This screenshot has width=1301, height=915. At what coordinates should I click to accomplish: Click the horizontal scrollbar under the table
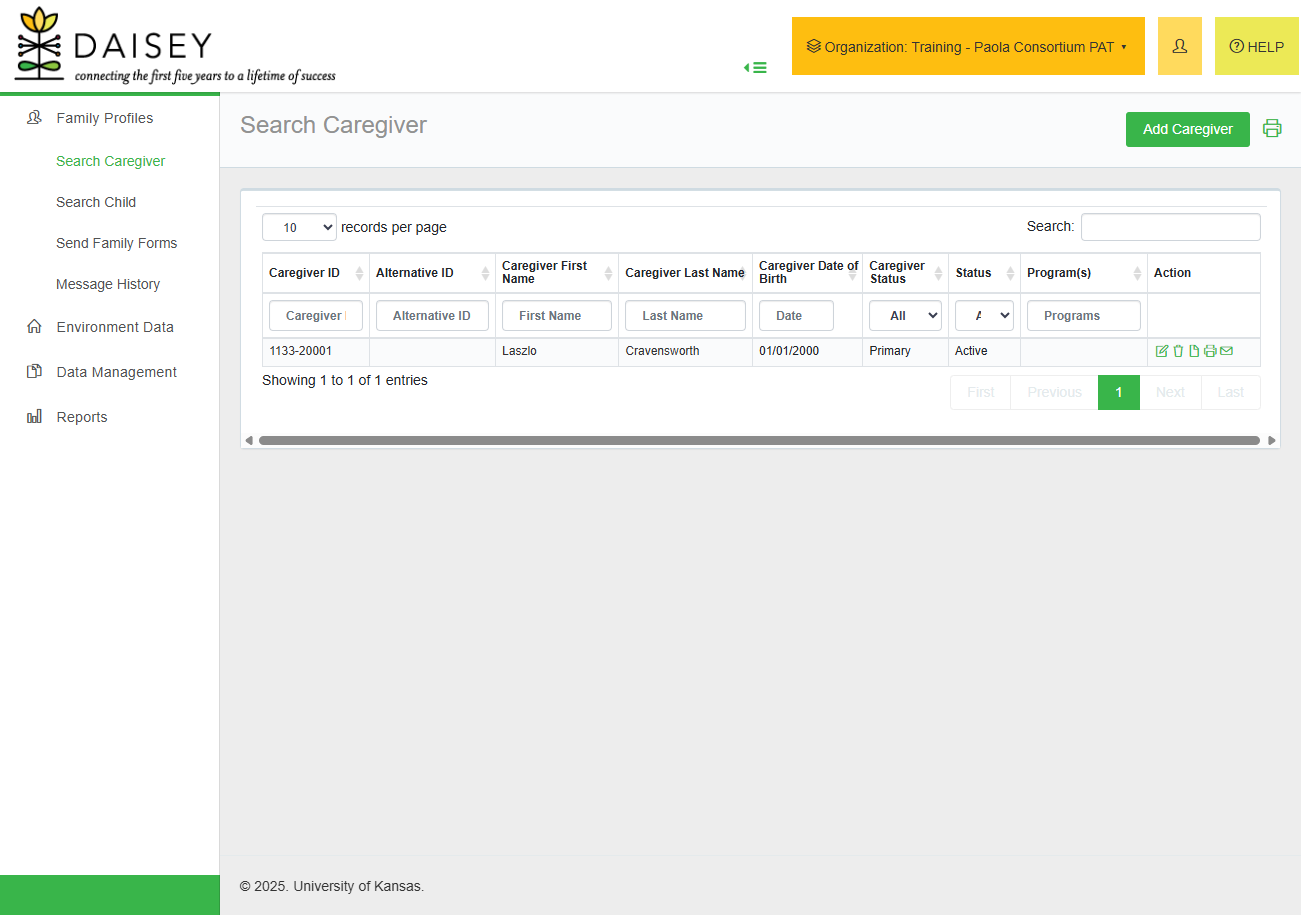759,440
